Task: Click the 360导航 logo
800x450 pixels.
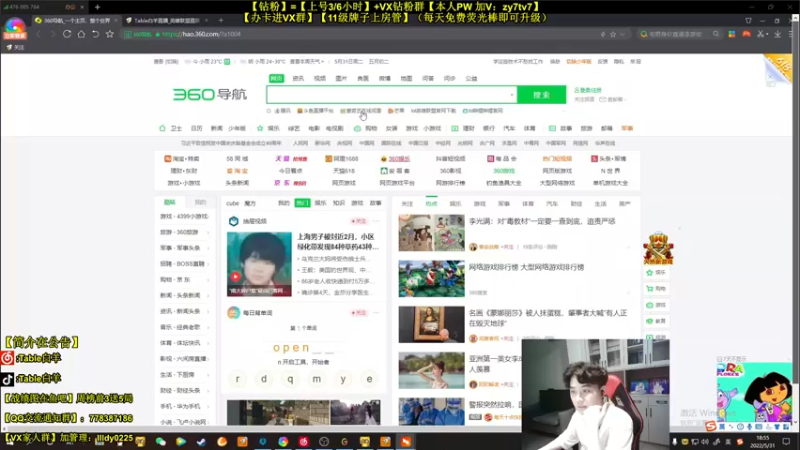Action: pos(210,94)
